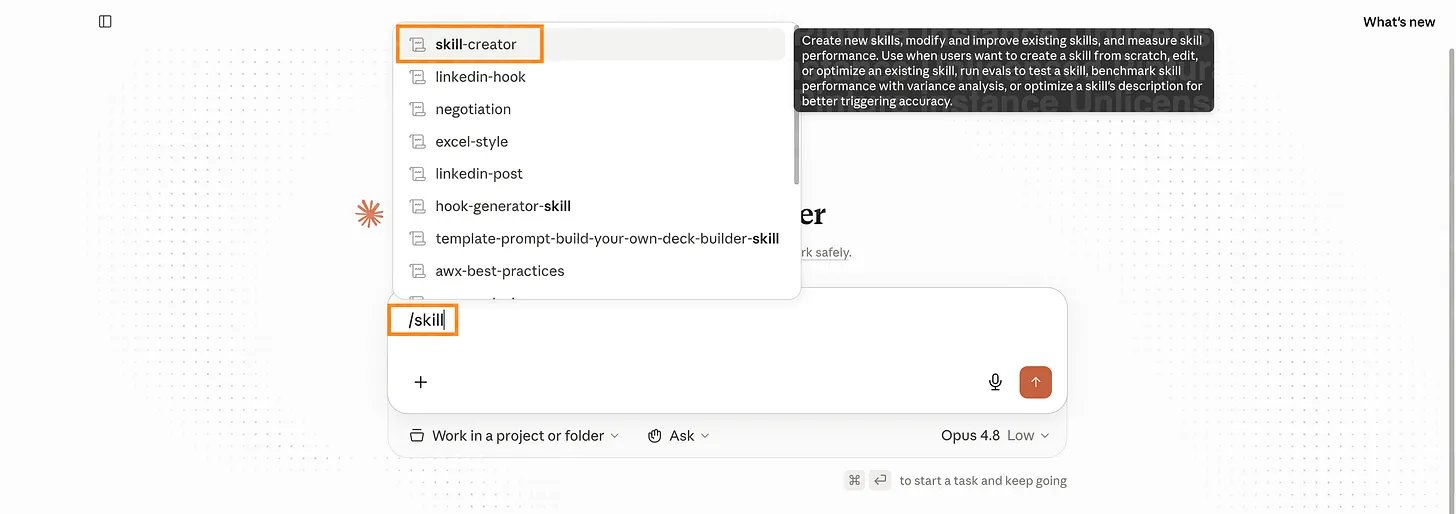The height and width of the screenshot is (514, 1456).
Task: Send the message with orange arrow button
Action: [1035, 382]
